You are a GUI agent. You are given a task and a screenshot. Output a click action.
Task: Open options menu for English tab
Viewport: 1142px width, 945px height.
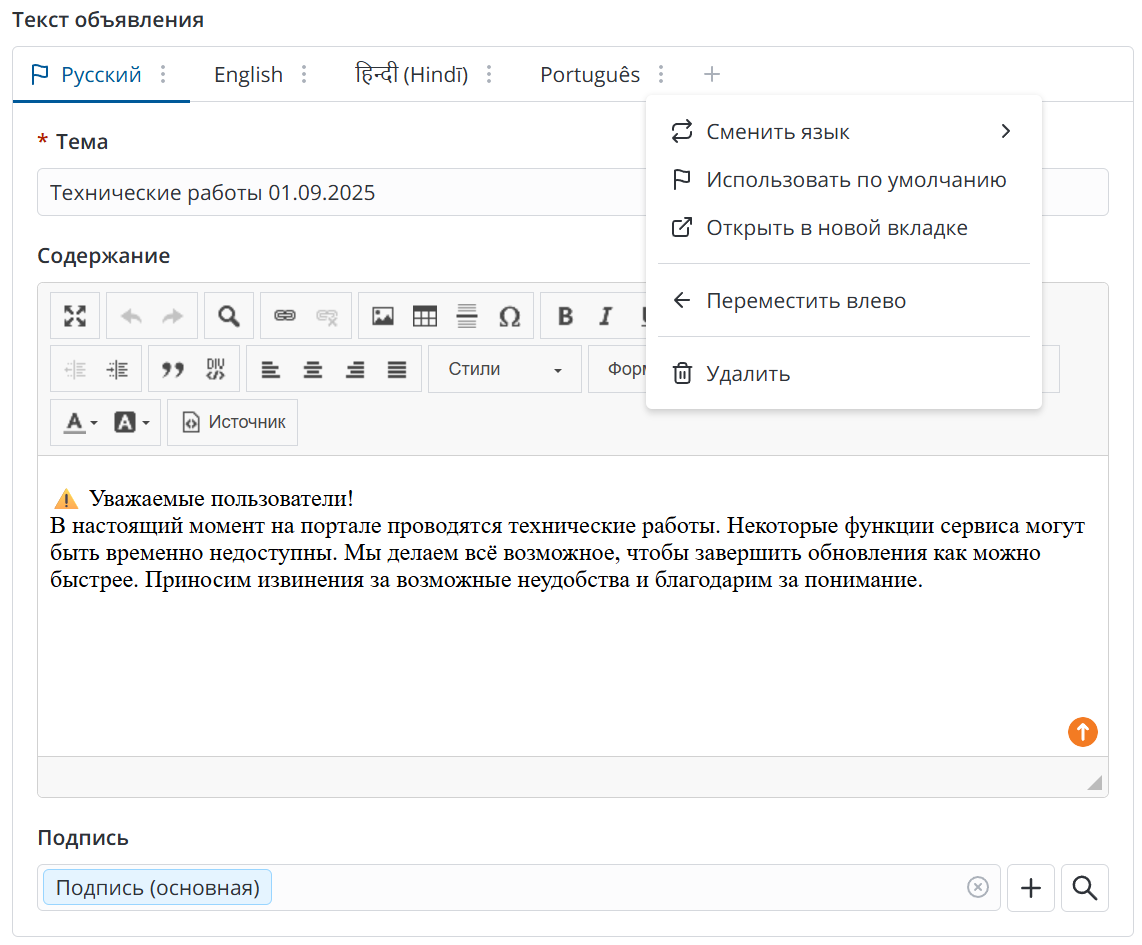pos(304,75)
